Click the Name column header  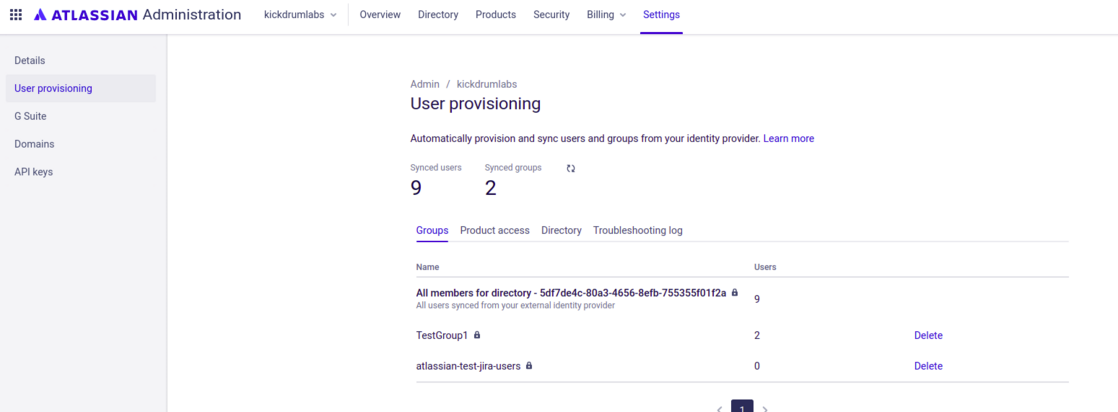[x=427, y=267]
